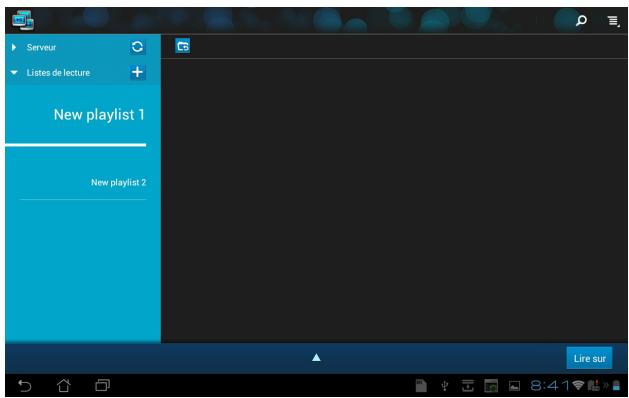This screenshot has width=629, height=398.
Task: Open the MyNet app logo icon
Action: [x=23, y=20]
